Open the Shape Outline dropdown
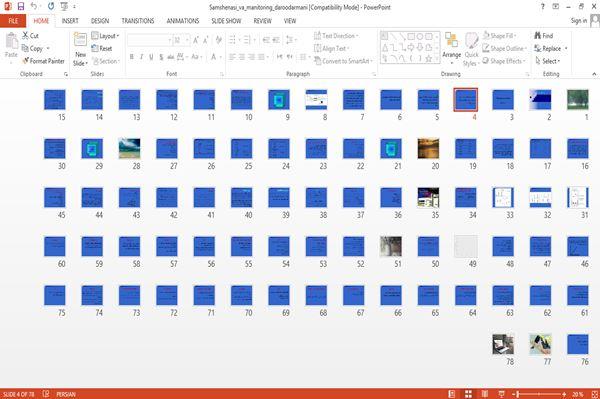The height and width of the screenshot is (399, 600). (505, 48)
